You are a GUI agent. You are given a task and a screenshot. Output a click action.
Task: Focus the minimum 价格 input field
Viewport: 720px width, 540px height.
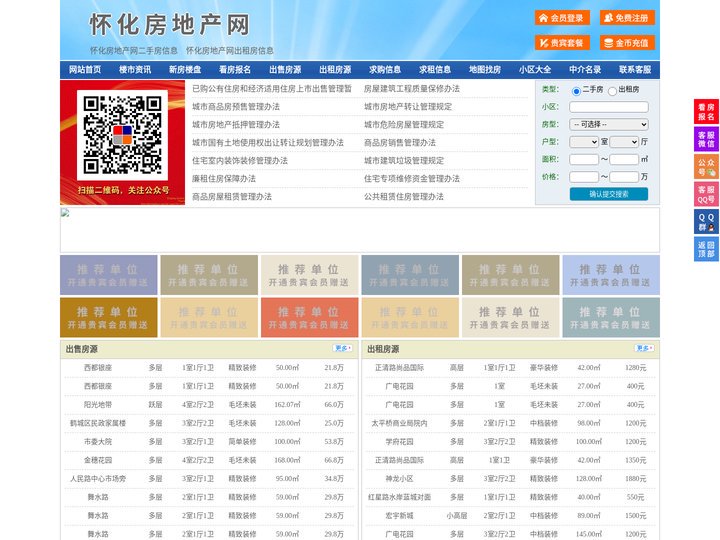(584, 177)
